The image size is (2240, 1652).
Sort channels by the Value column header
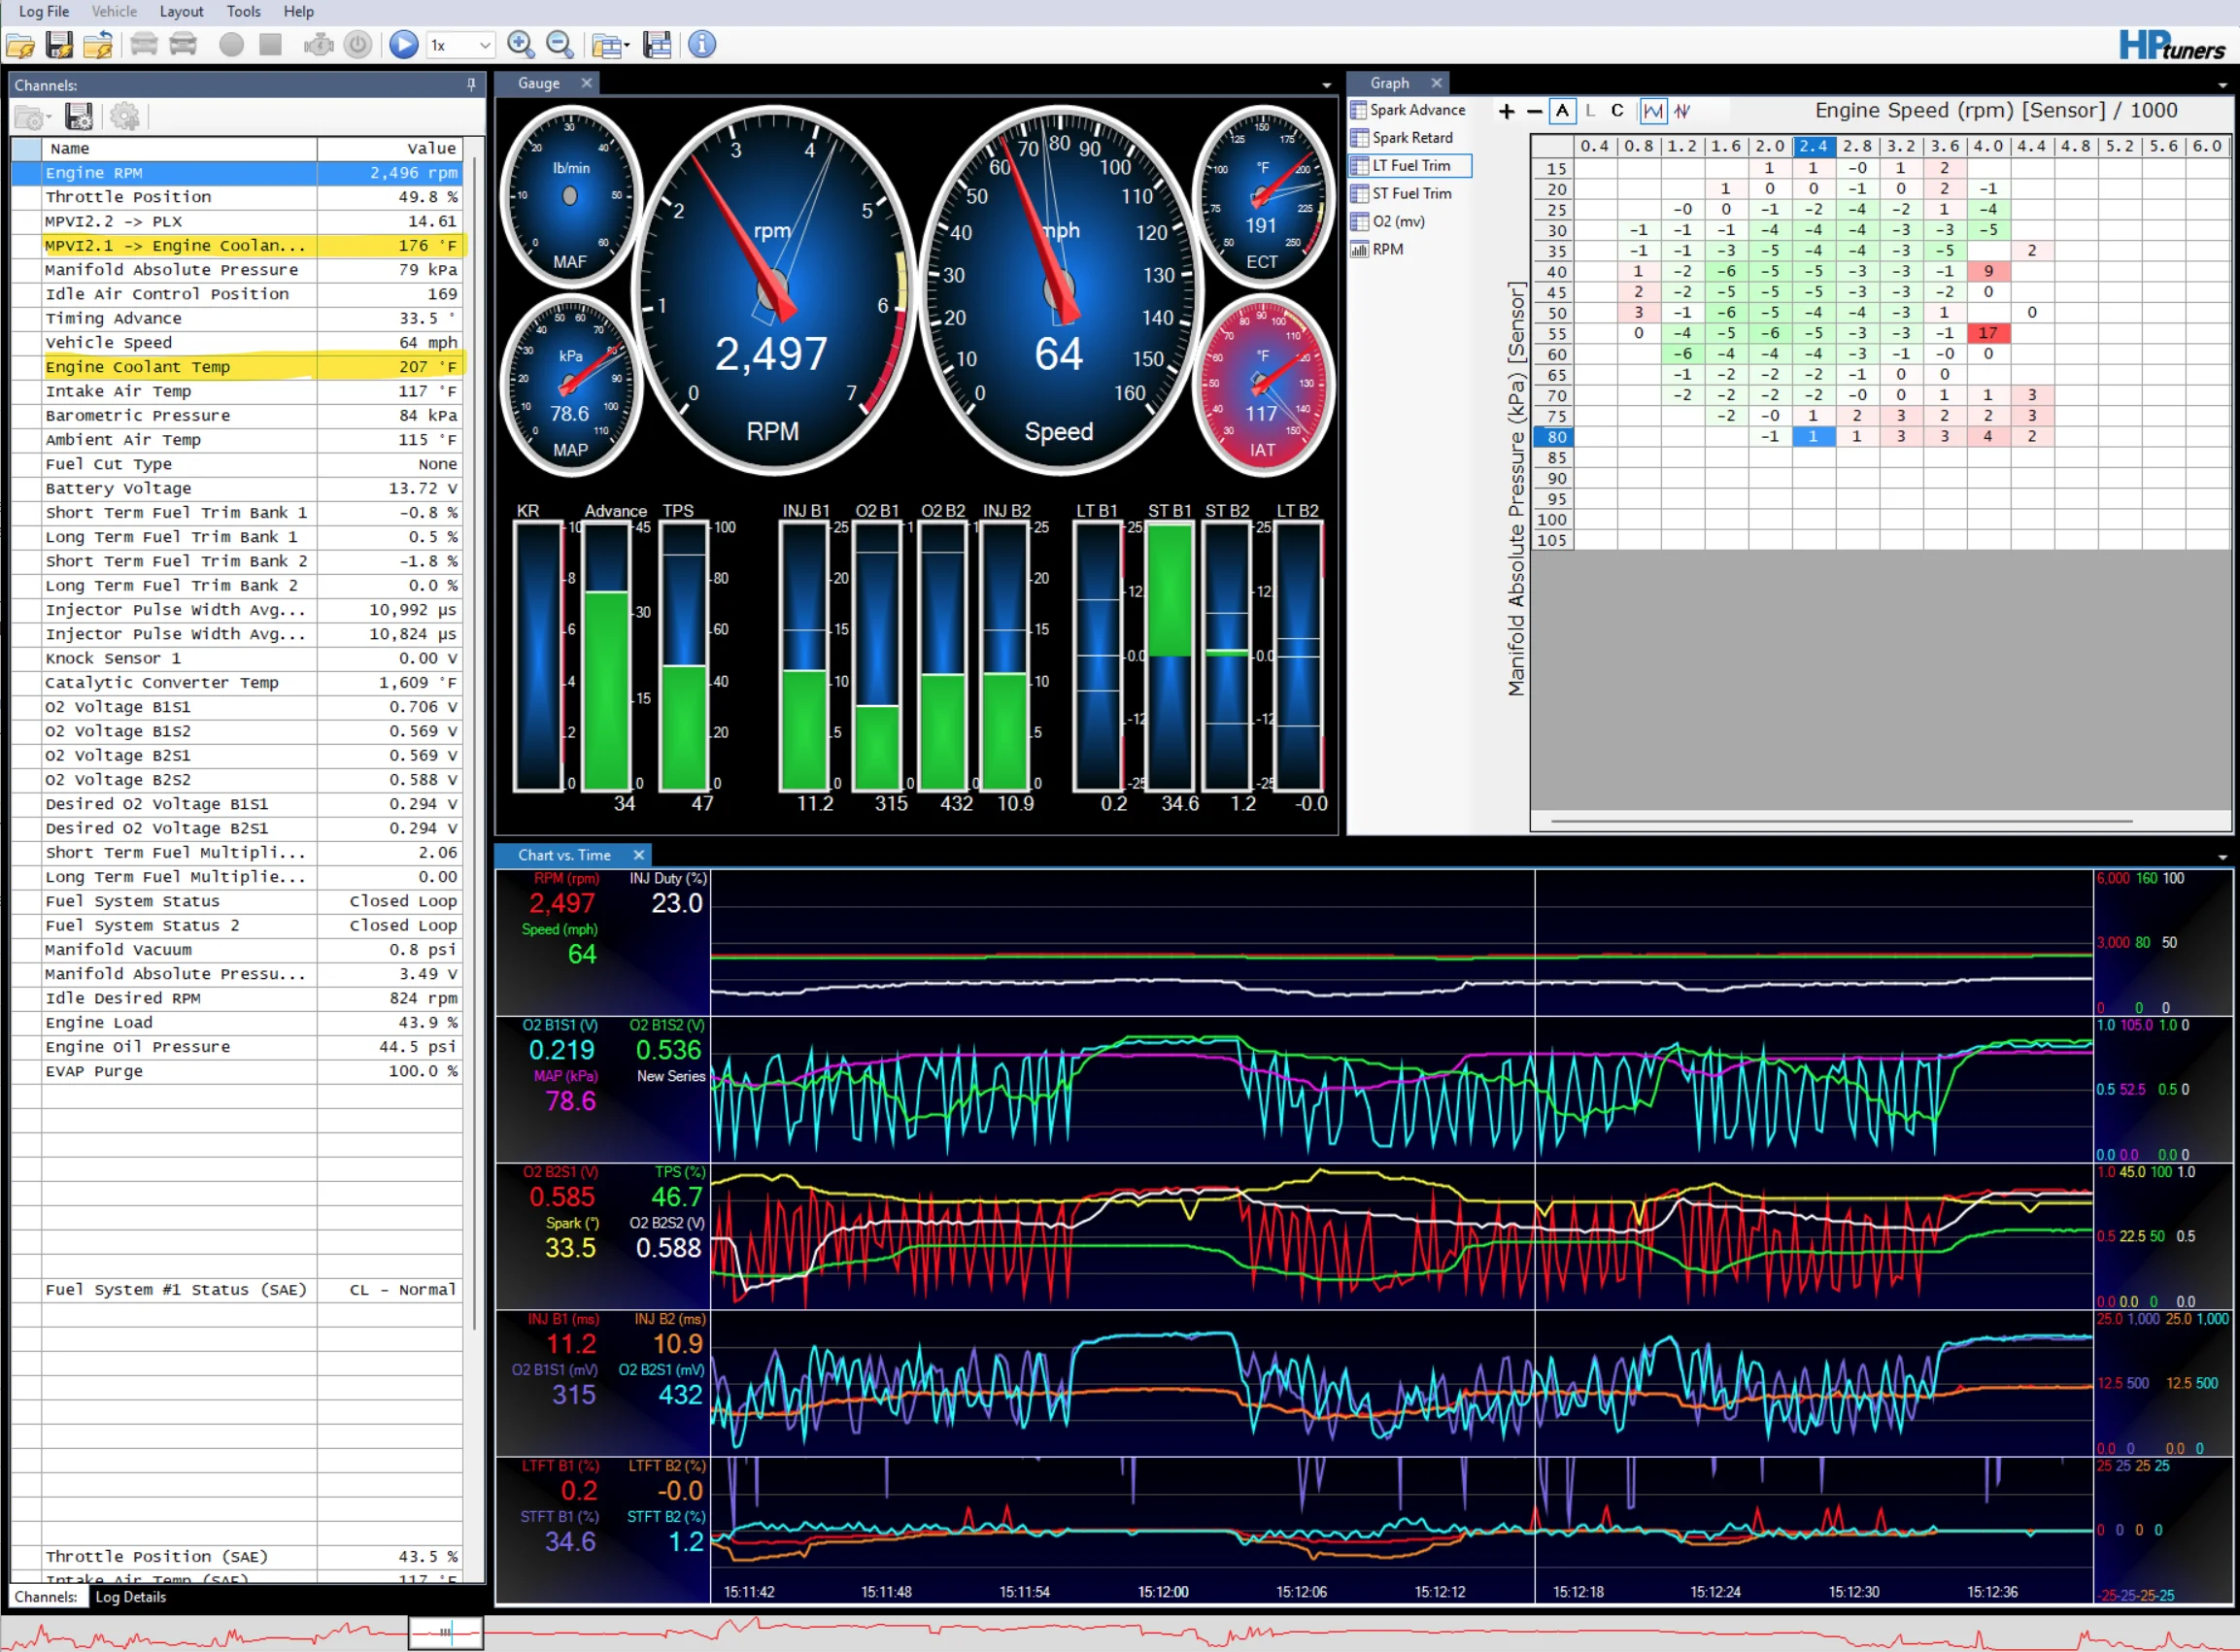point(389,148)
